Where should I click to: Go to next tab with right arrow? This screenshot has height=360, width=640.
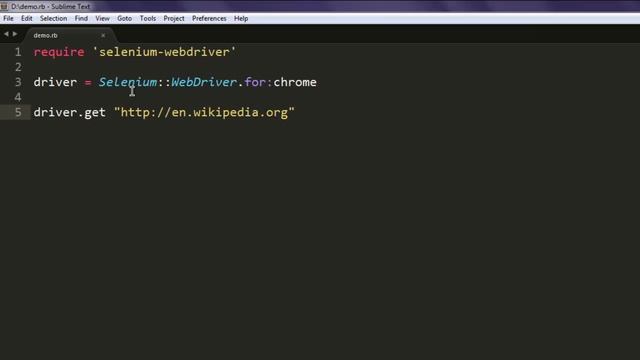pyautogui.click(x=15, y=34)
